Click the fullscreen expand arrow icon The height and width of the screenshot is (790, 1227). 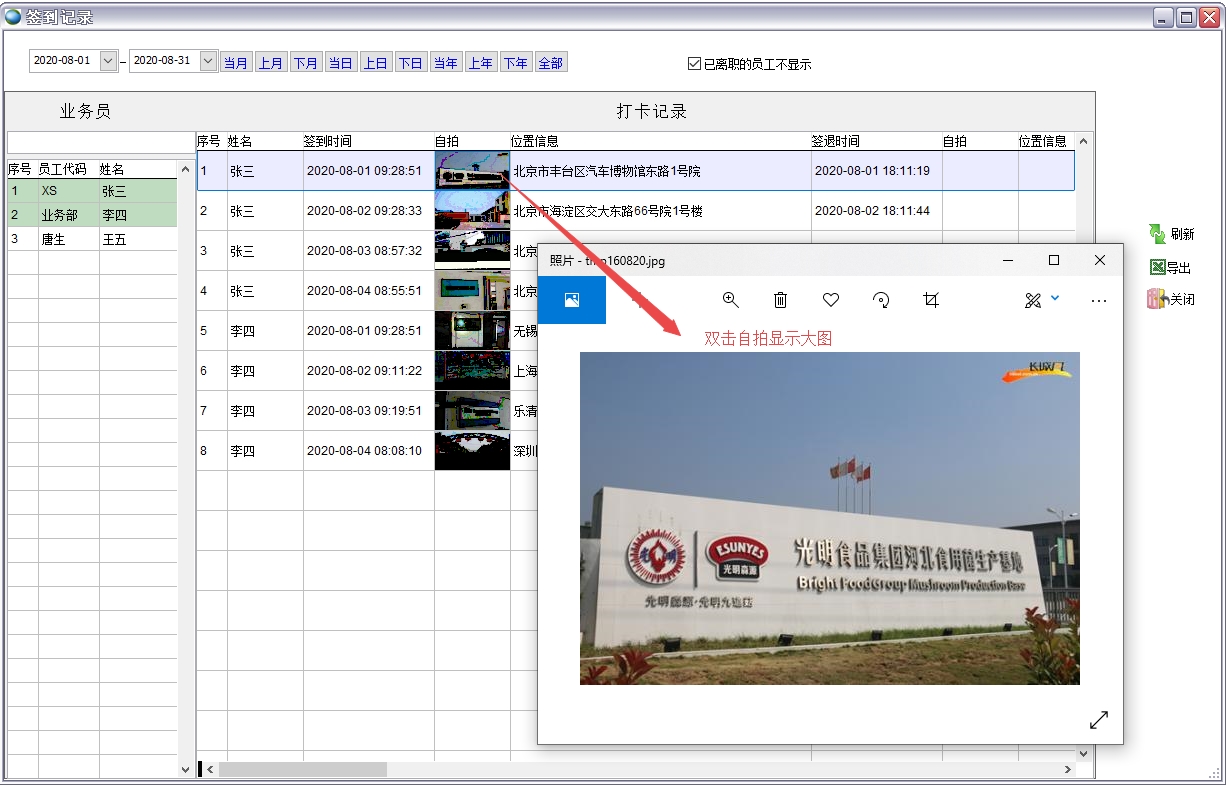[x=1099, y=720]
